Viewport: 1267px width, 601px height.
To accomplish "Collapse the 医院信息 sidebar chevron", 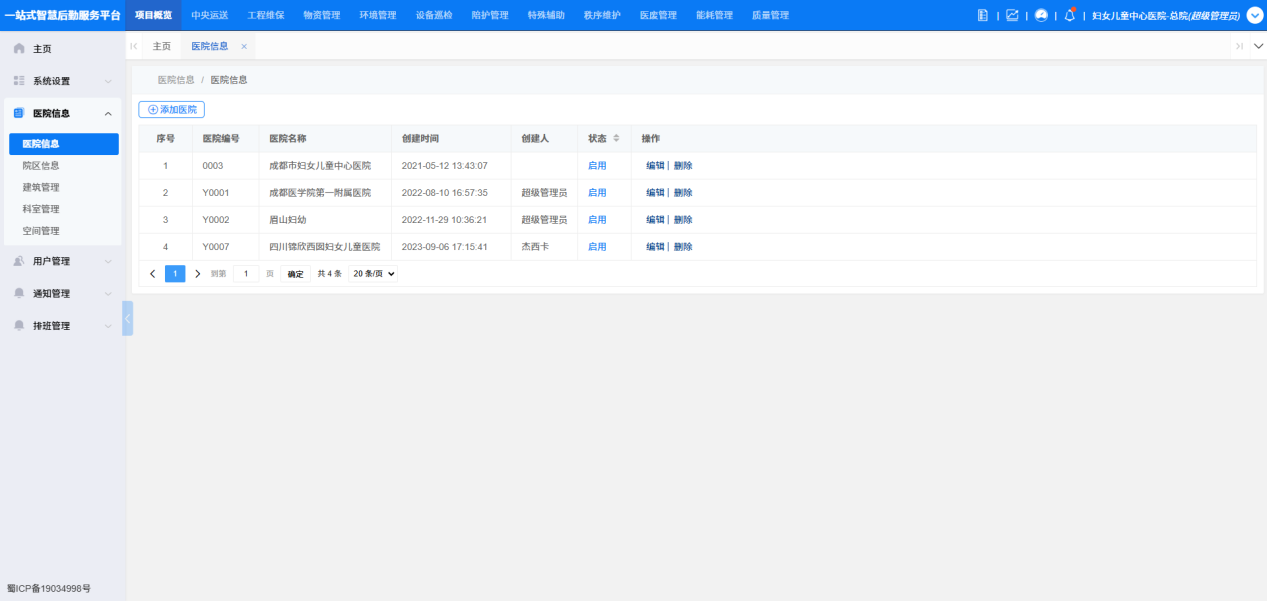I will (108, 113).
